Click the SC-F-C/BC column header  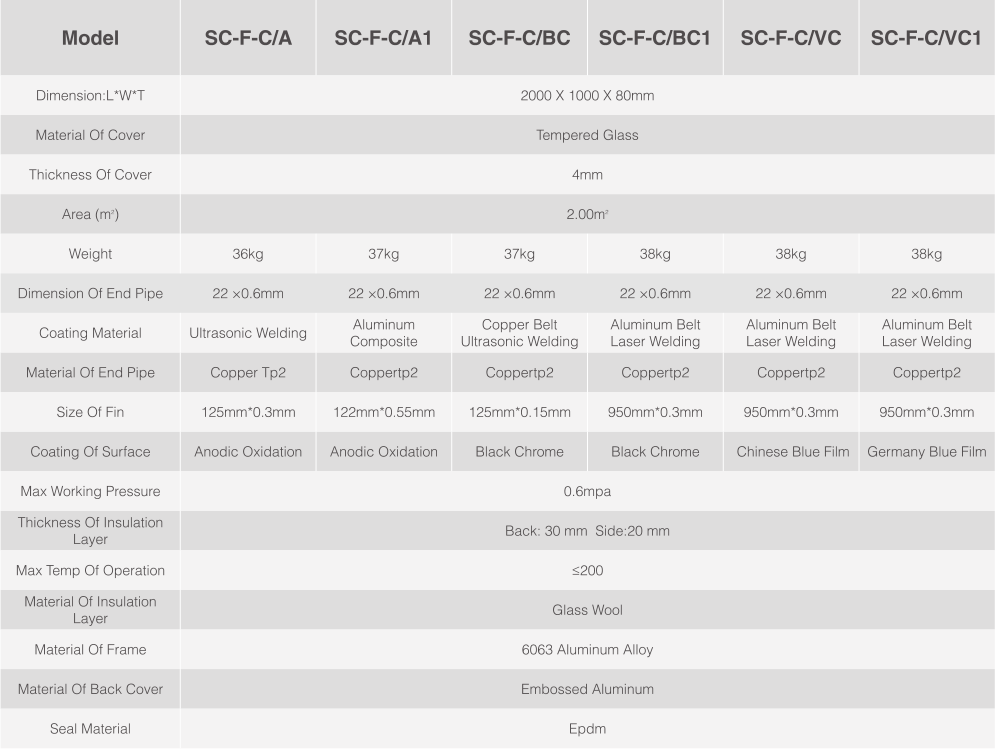coord(520,37)
